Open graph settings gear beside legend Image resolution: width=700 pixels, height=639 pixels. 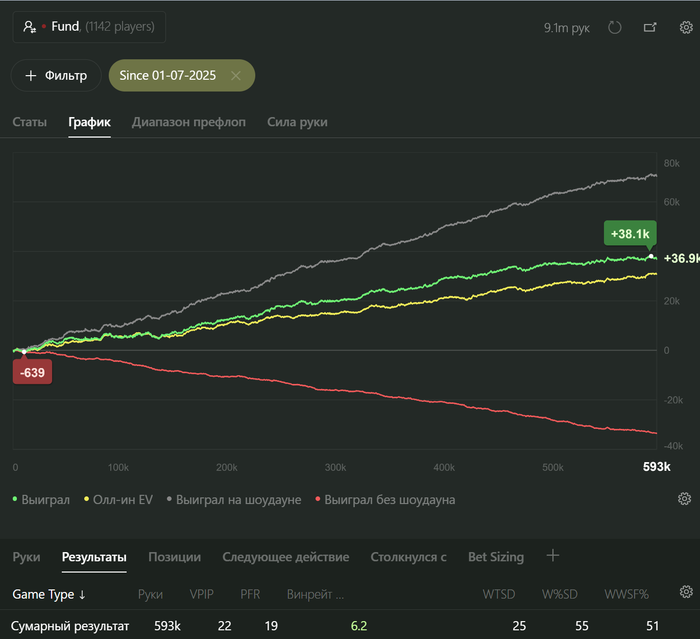pos(685,499)
